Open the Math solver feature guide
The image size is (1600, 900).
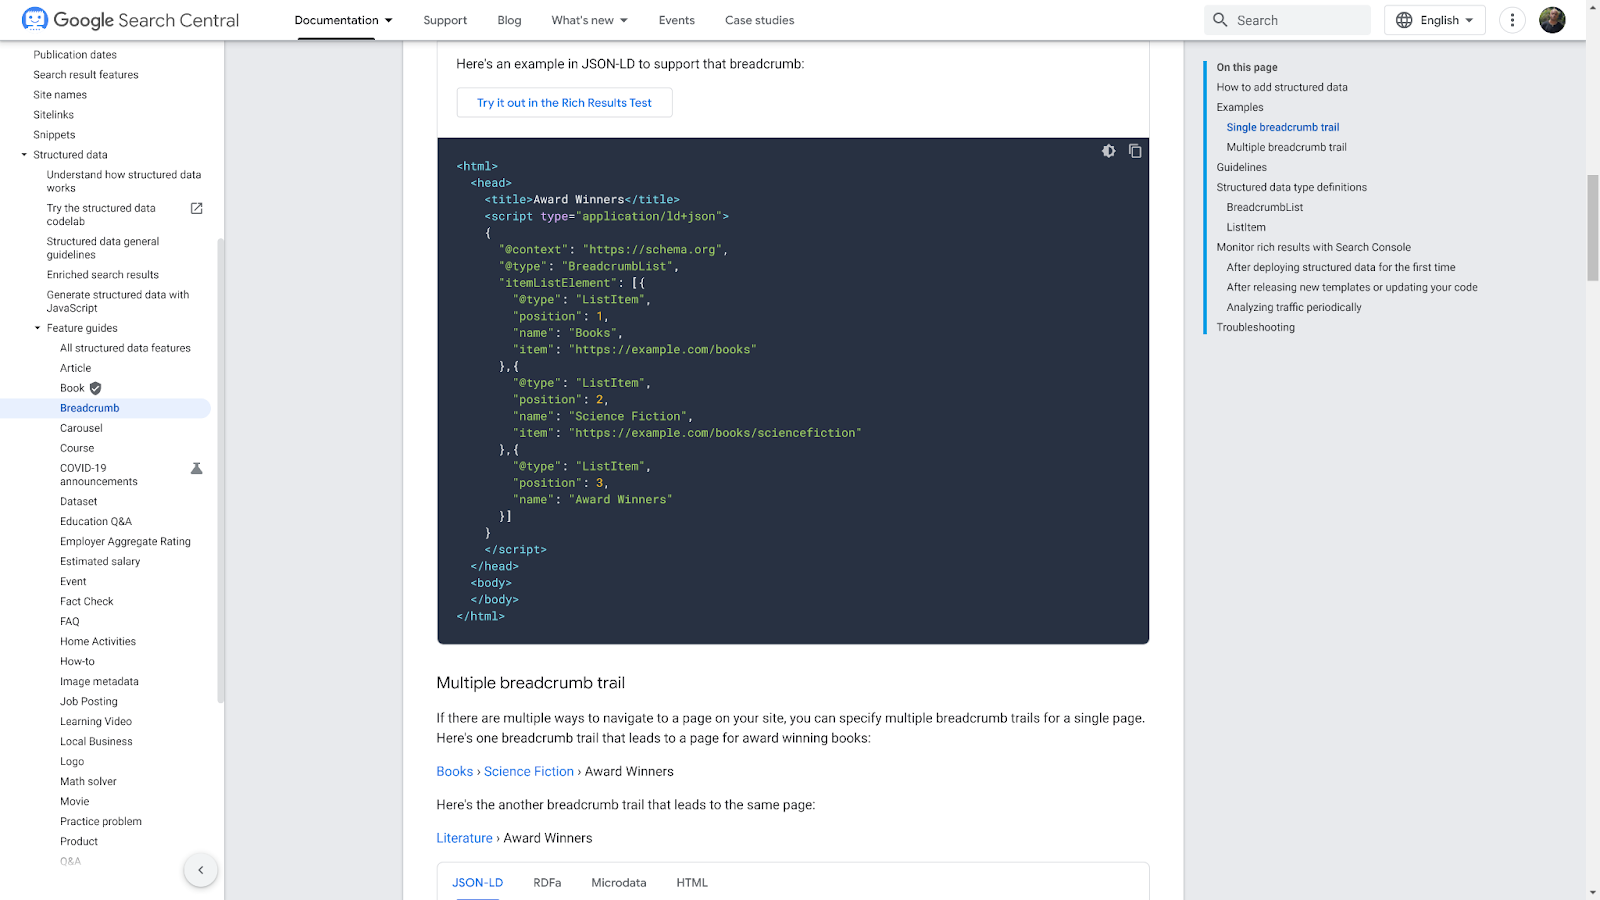[88, 781]
